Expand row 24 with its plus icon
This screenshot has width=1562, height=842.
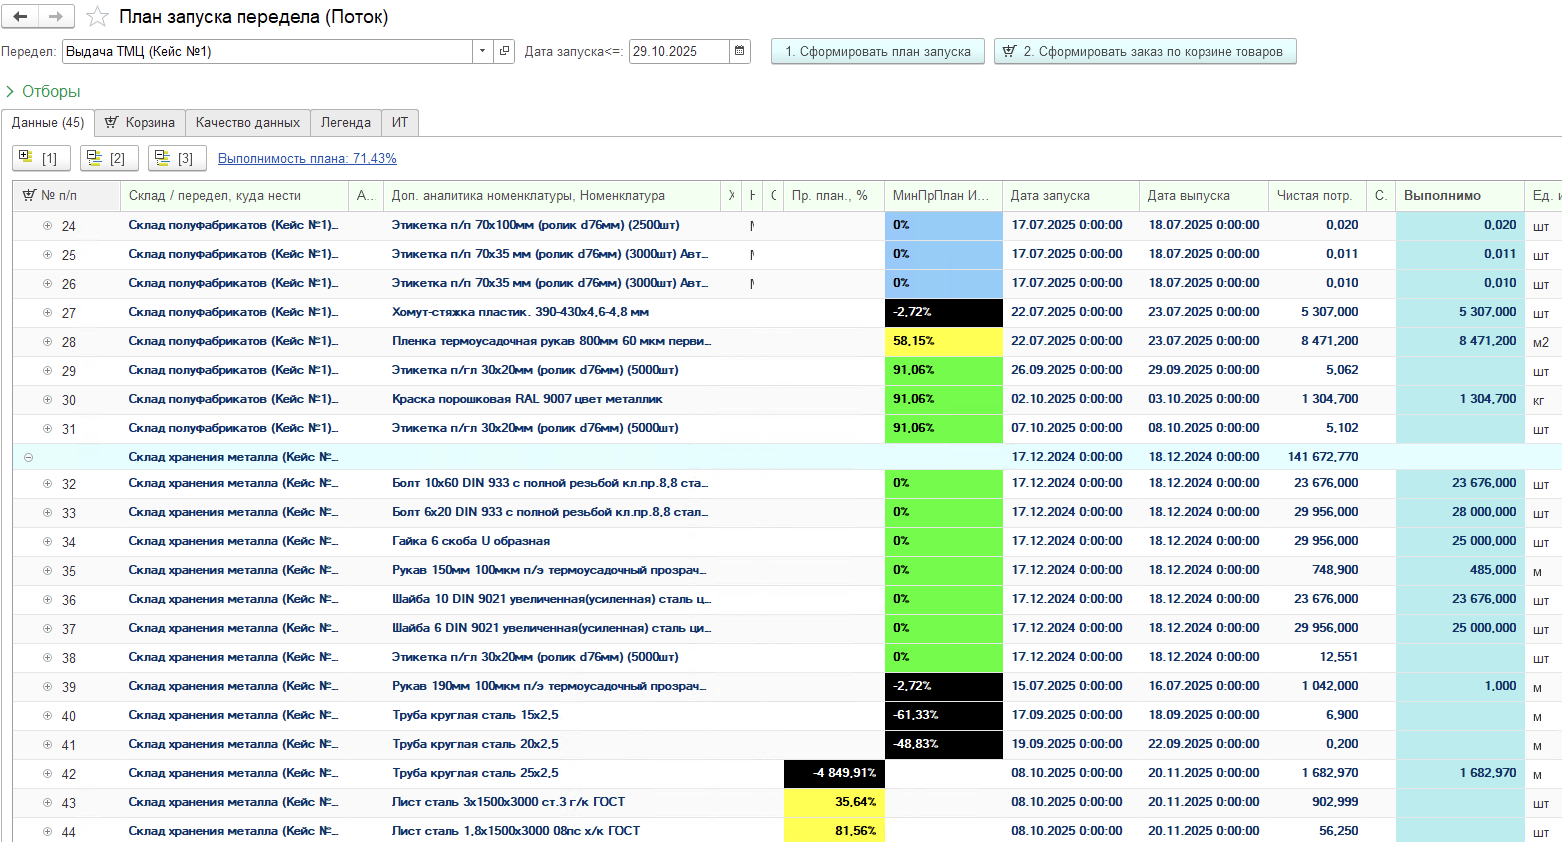coord(47,226)
